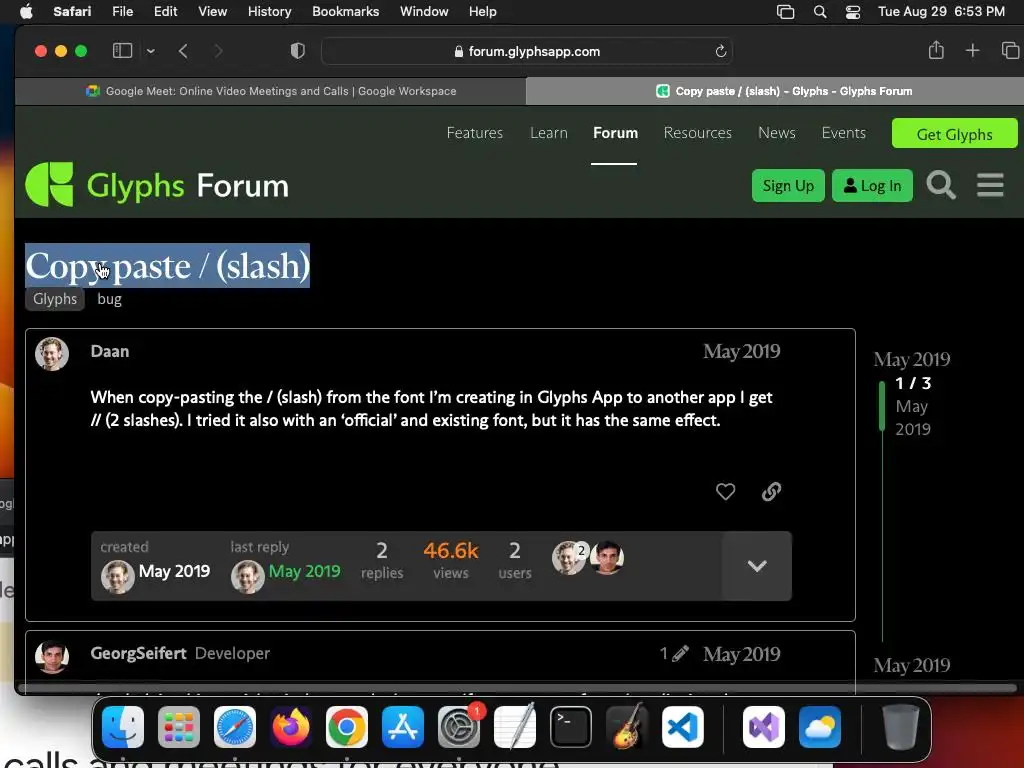Open the Bookmarks menu

345,11
